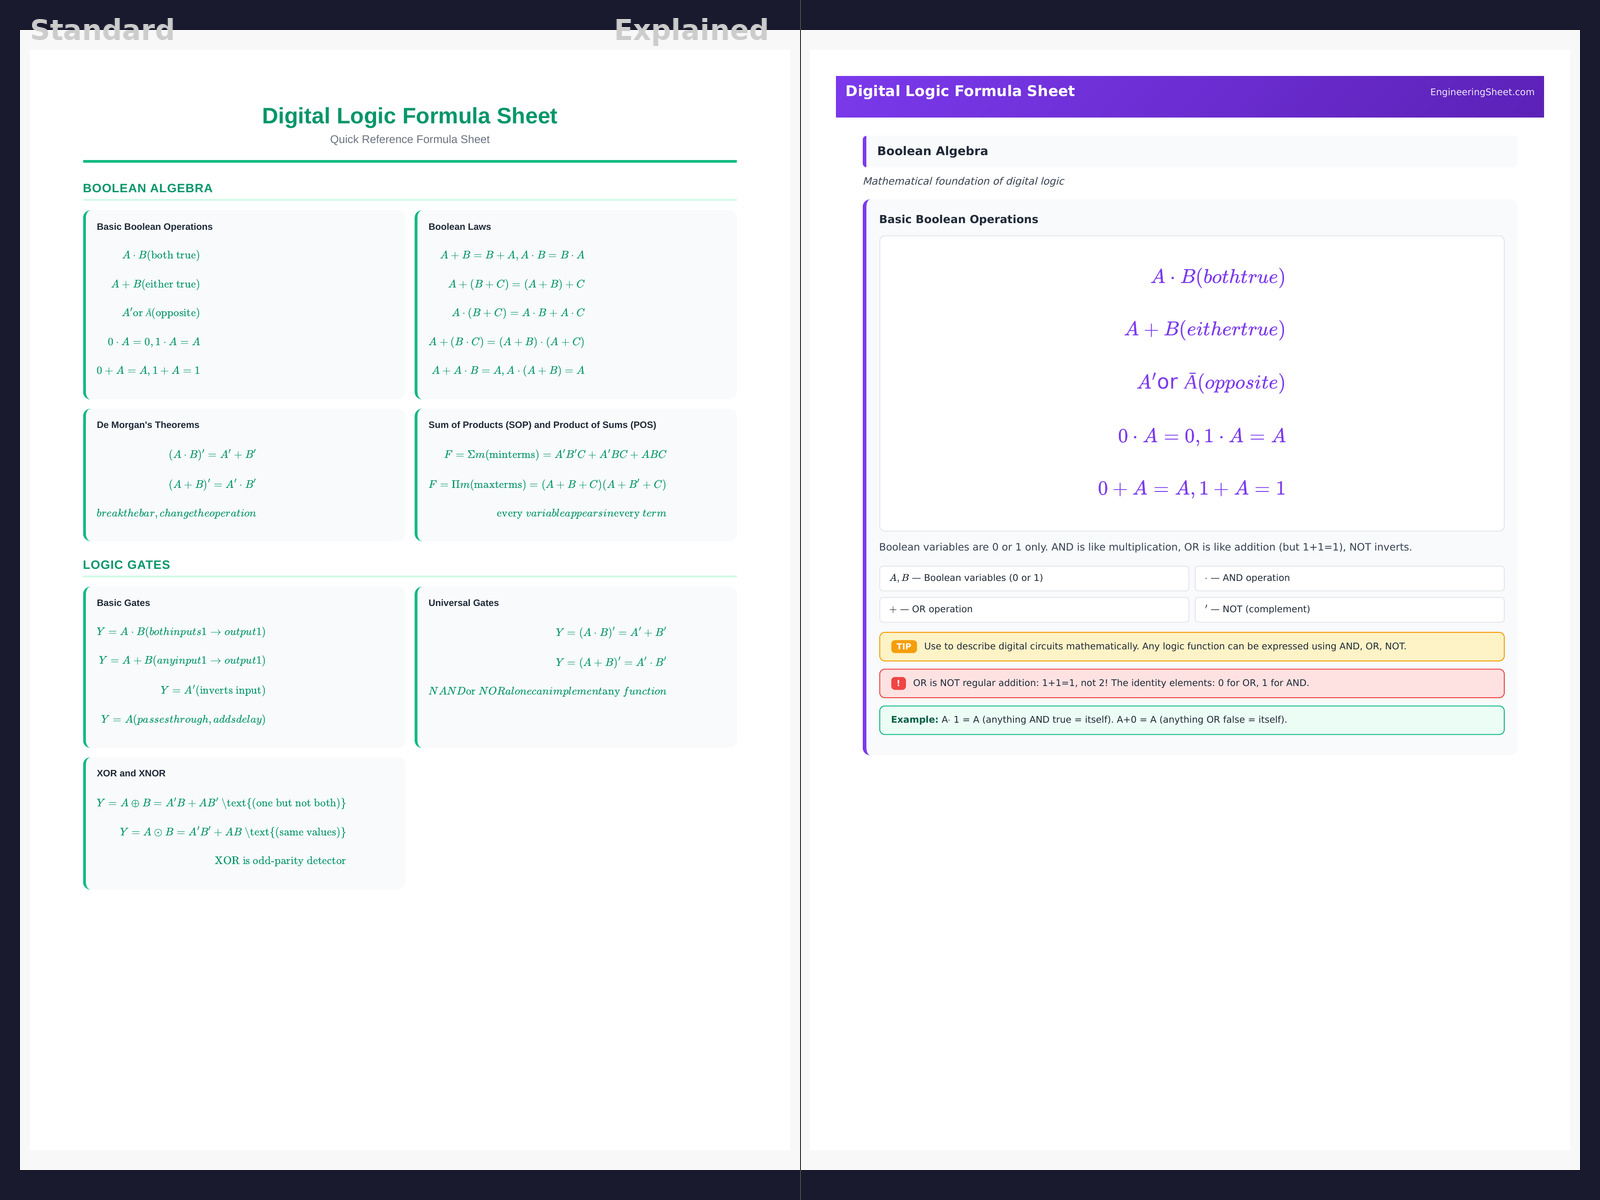Viewport: 1600px width, 1200px height.
Task: Click the Basic Gates card title
Action: click(123, 603)
